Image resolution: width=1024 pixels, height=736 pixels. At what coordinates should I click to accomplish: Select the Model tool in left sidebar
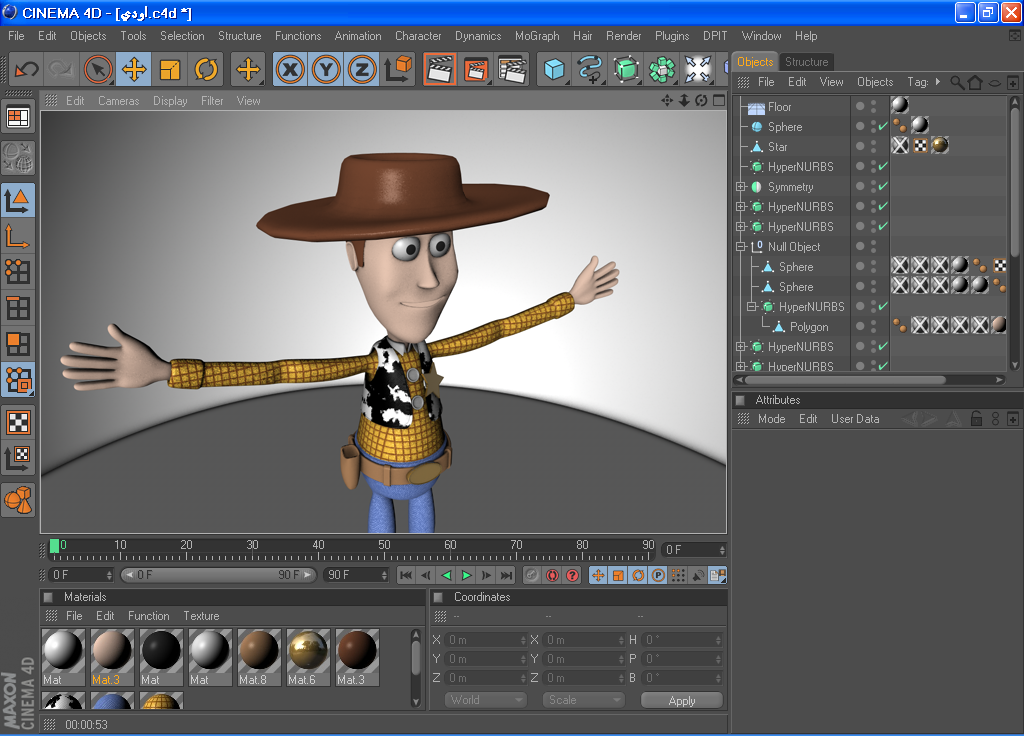(18, 200)
